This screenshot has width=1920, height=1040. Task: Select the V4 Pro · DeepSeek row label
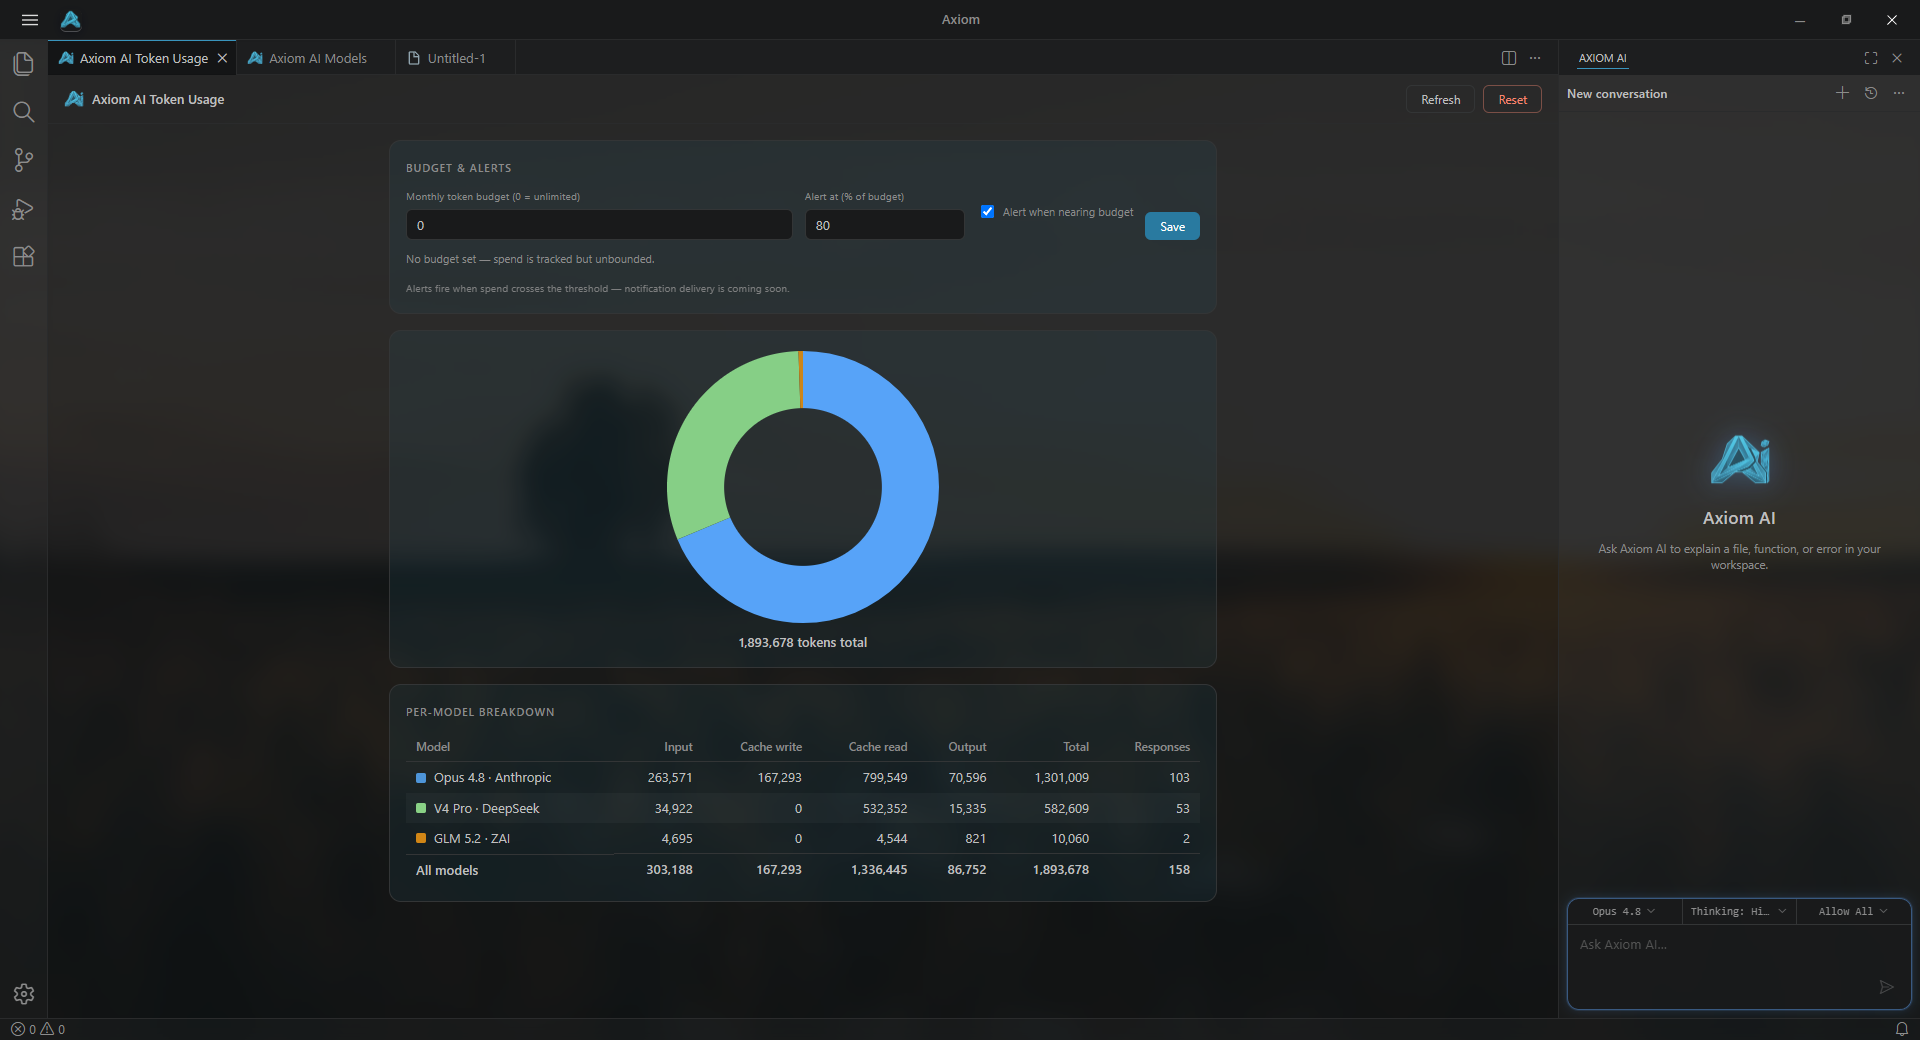pos(486,808)
